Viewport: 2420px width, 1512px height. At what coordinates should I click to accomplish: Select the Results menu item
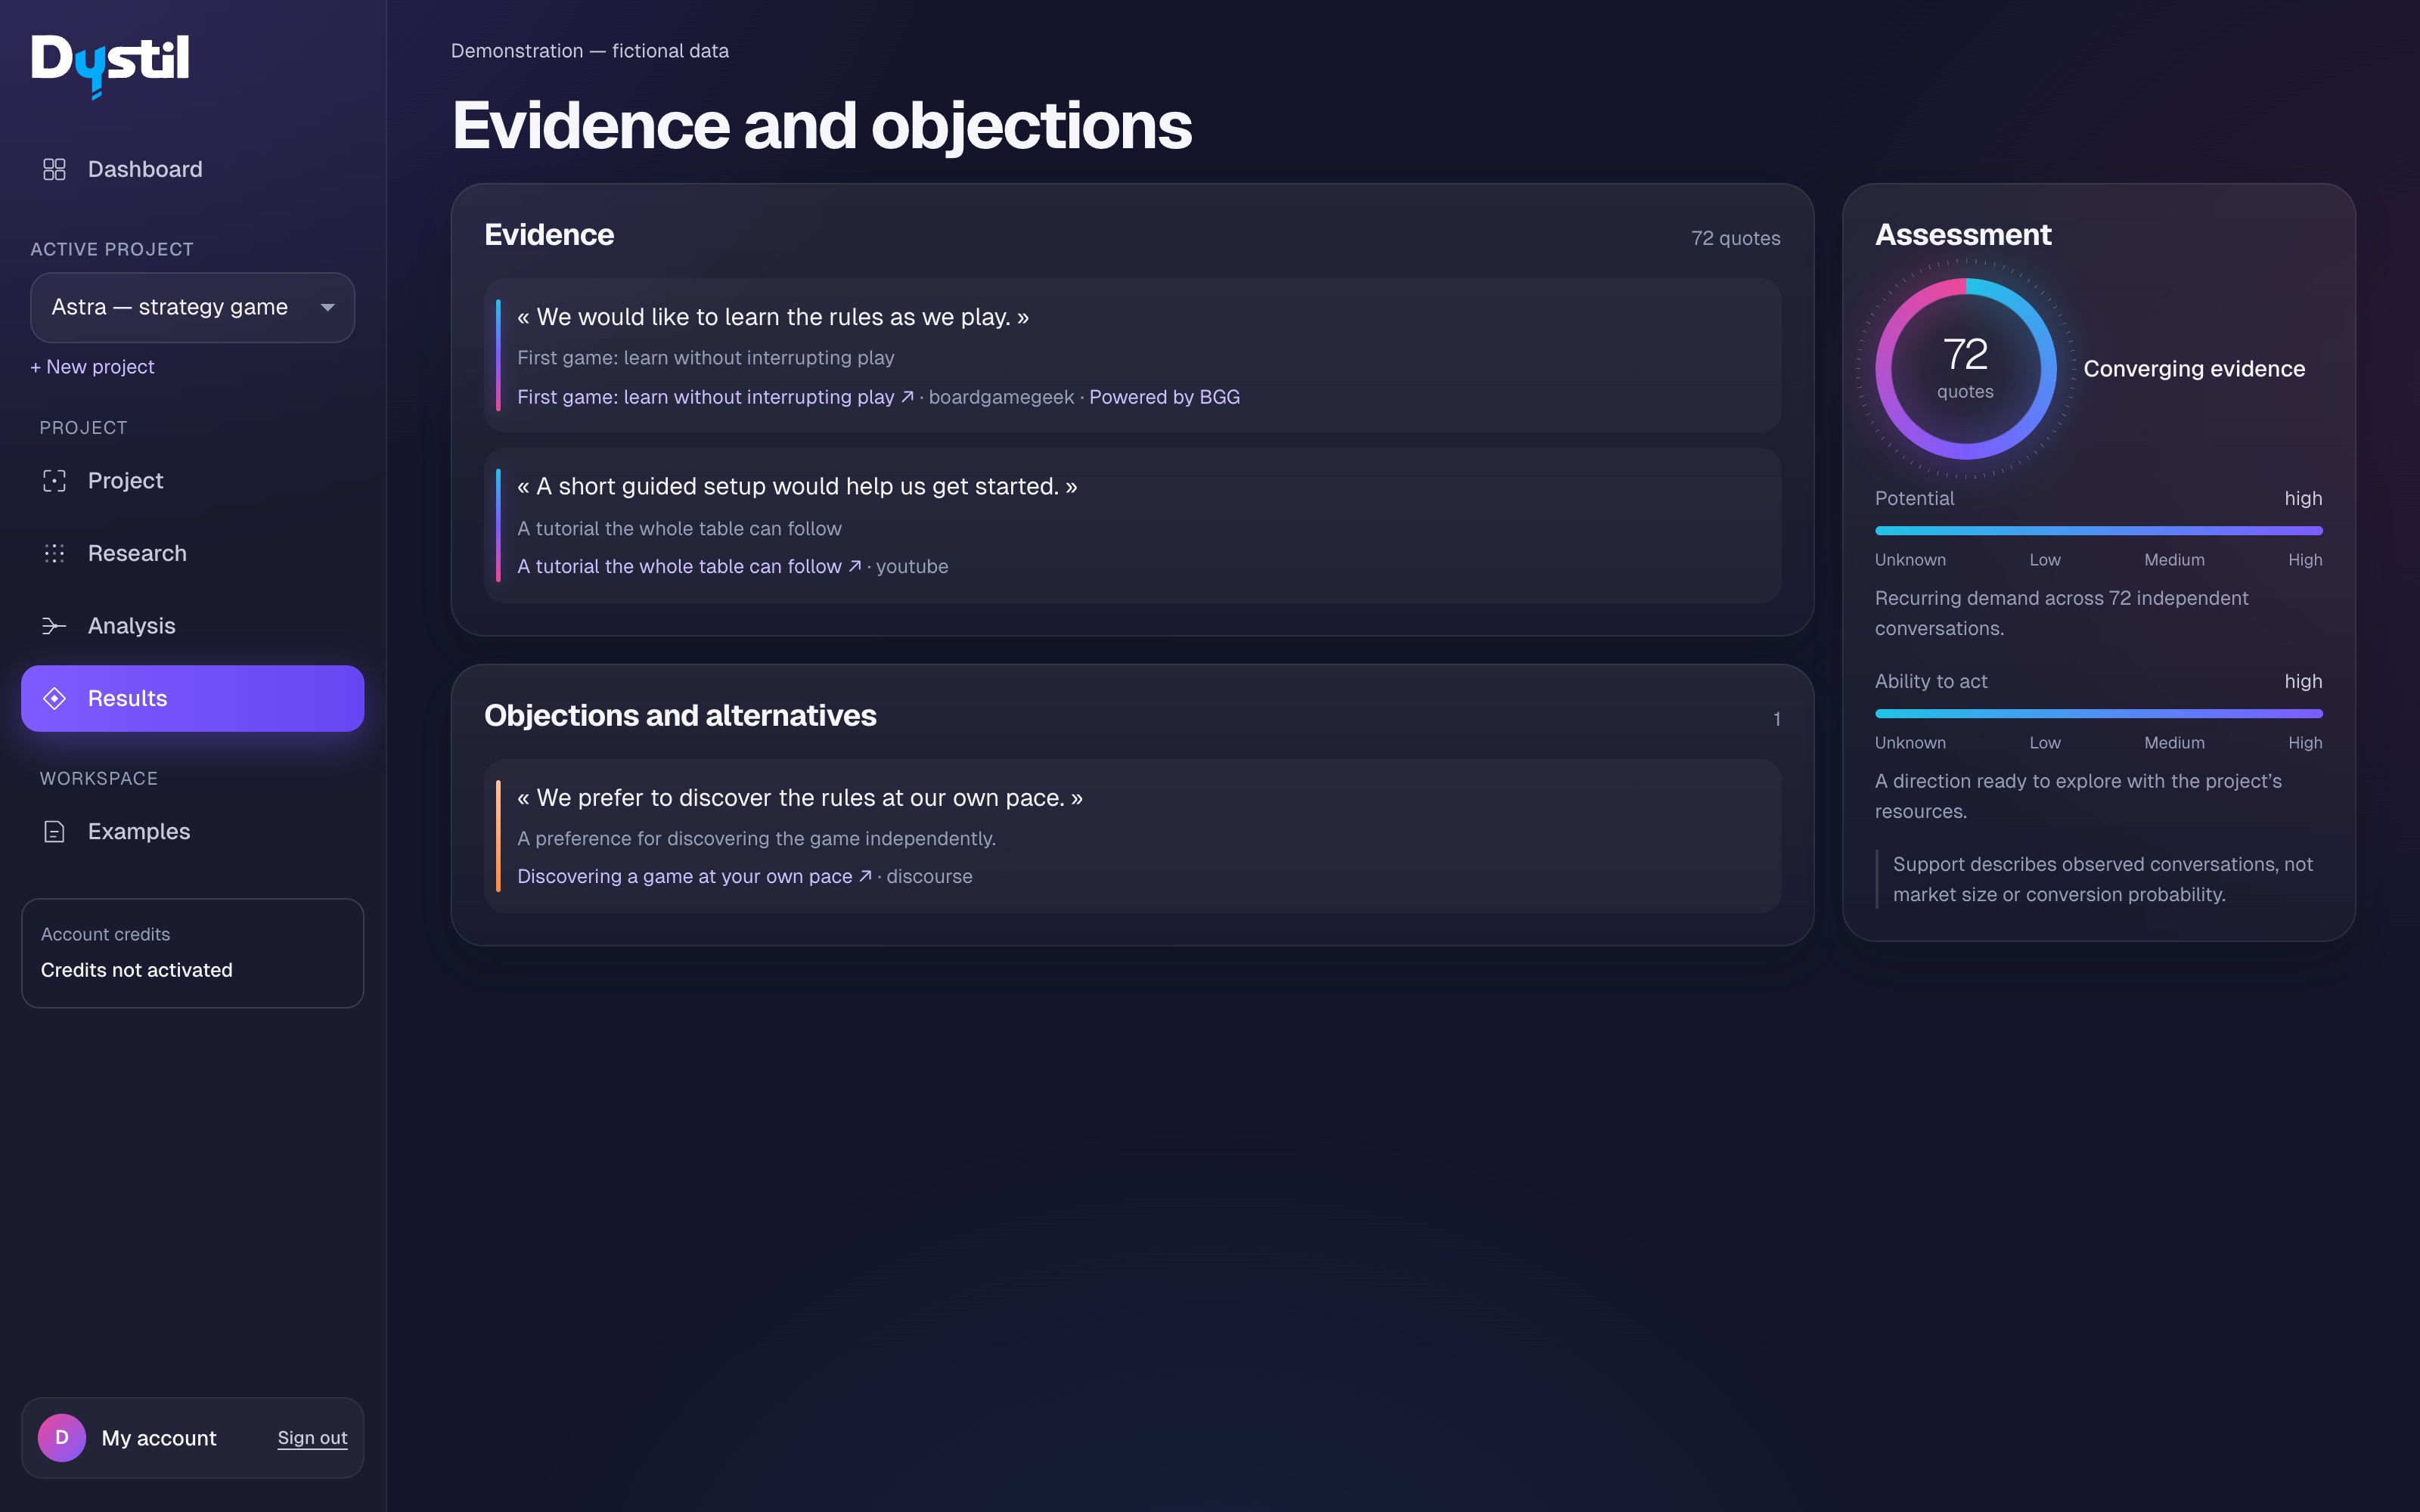click(192, 698)
